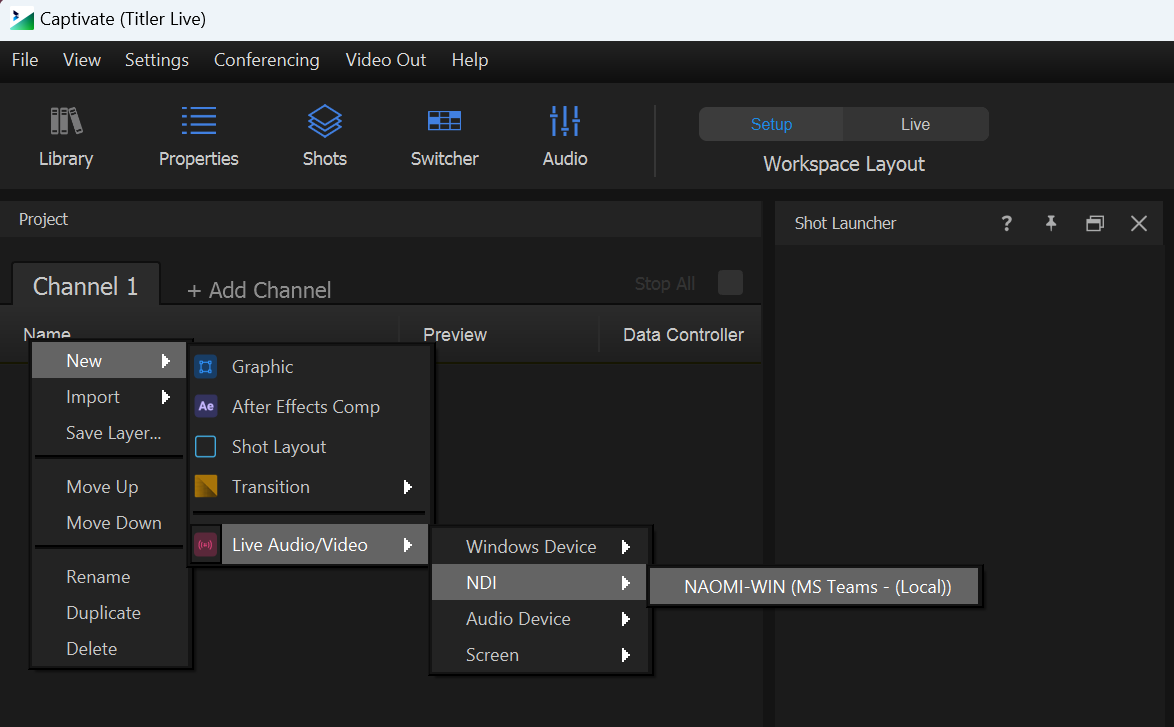
Task: Select NDI menu item
Action: coord(539,583)
